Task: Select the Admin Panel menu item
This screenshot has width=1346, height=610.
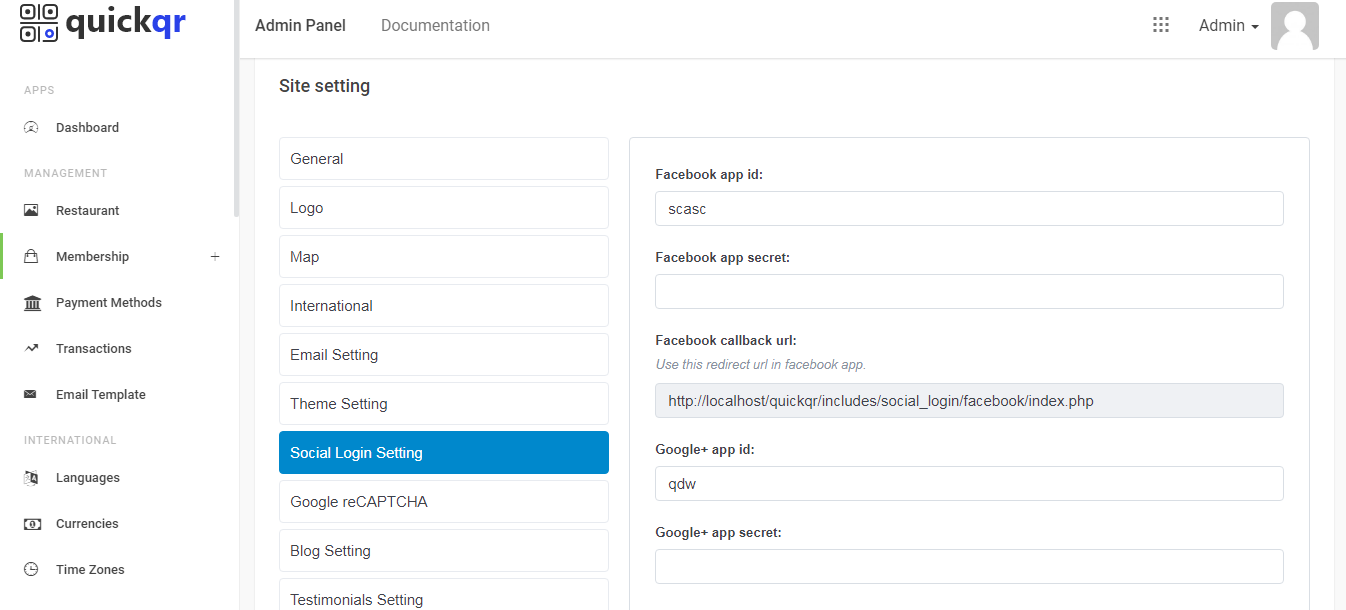Action: 300,25
